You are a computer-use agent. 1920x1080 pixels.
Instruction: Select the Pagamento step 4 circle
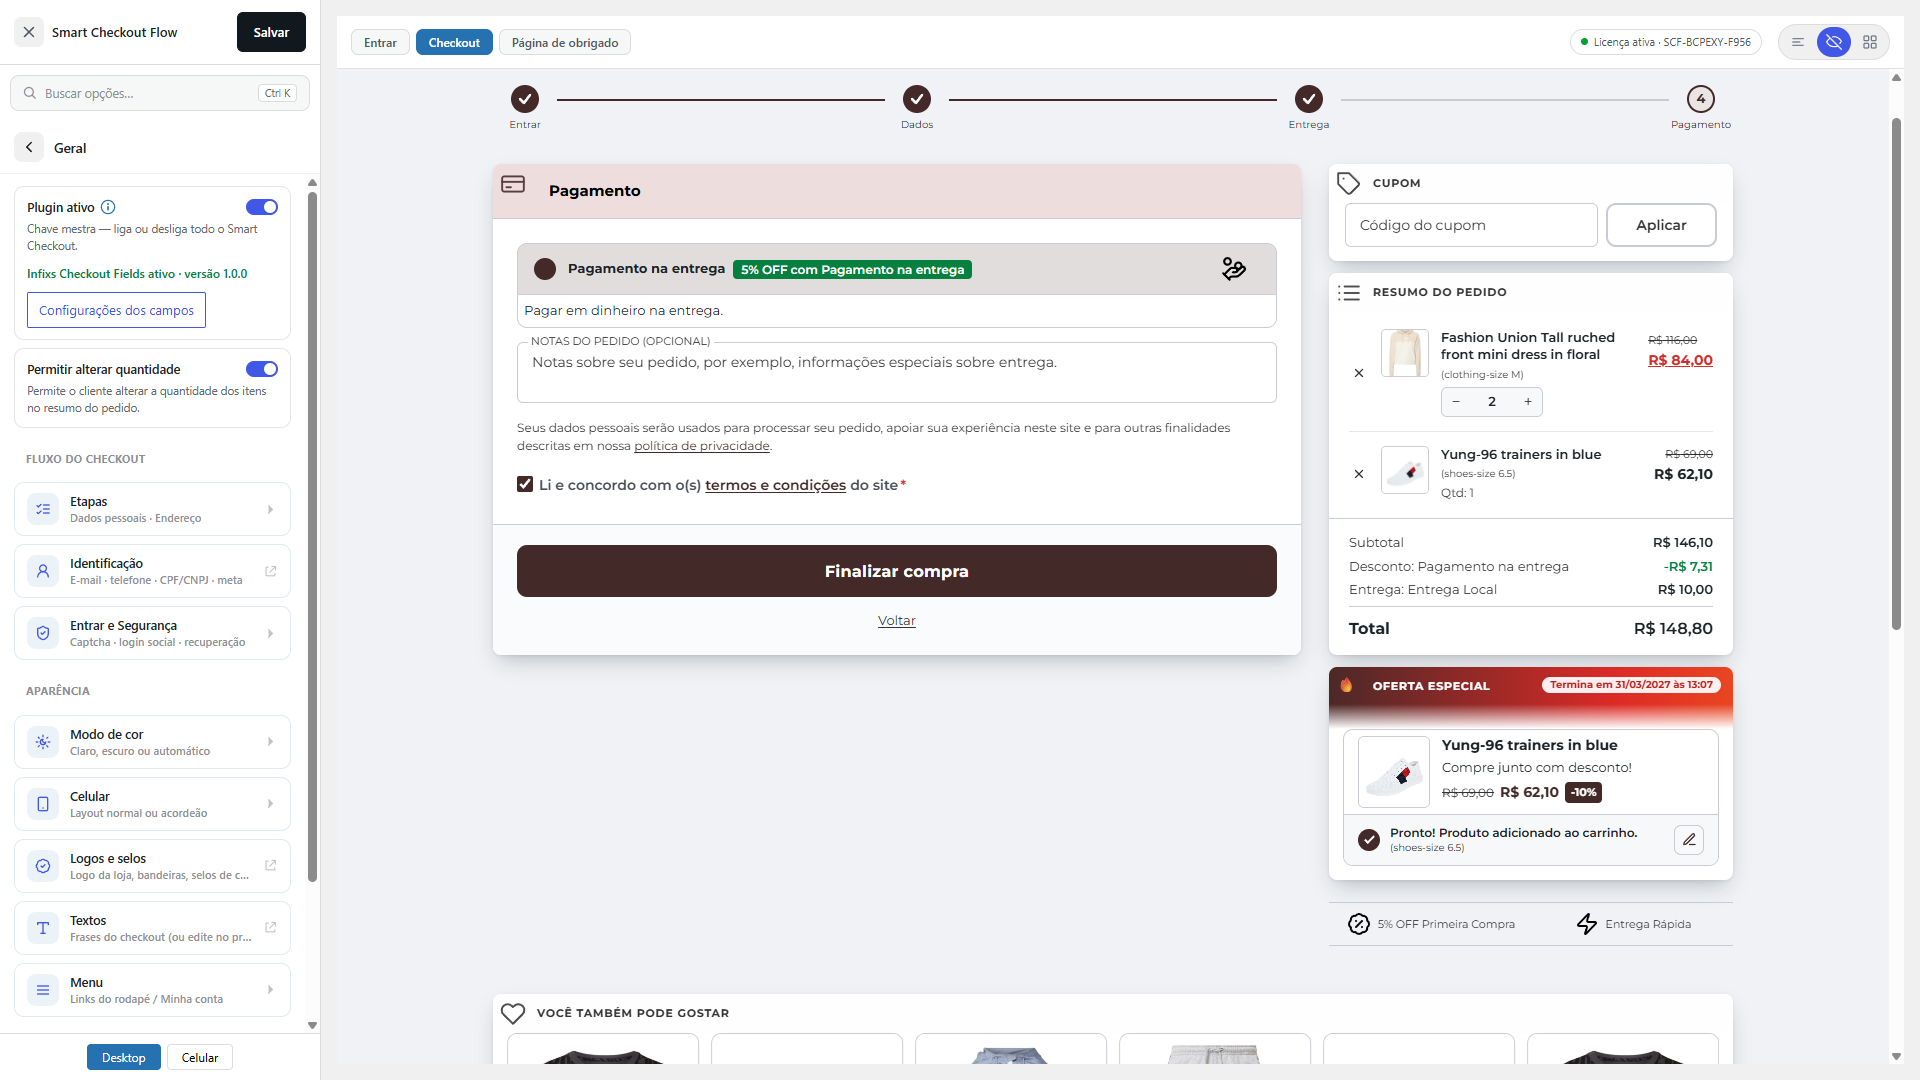(1701, 99)
